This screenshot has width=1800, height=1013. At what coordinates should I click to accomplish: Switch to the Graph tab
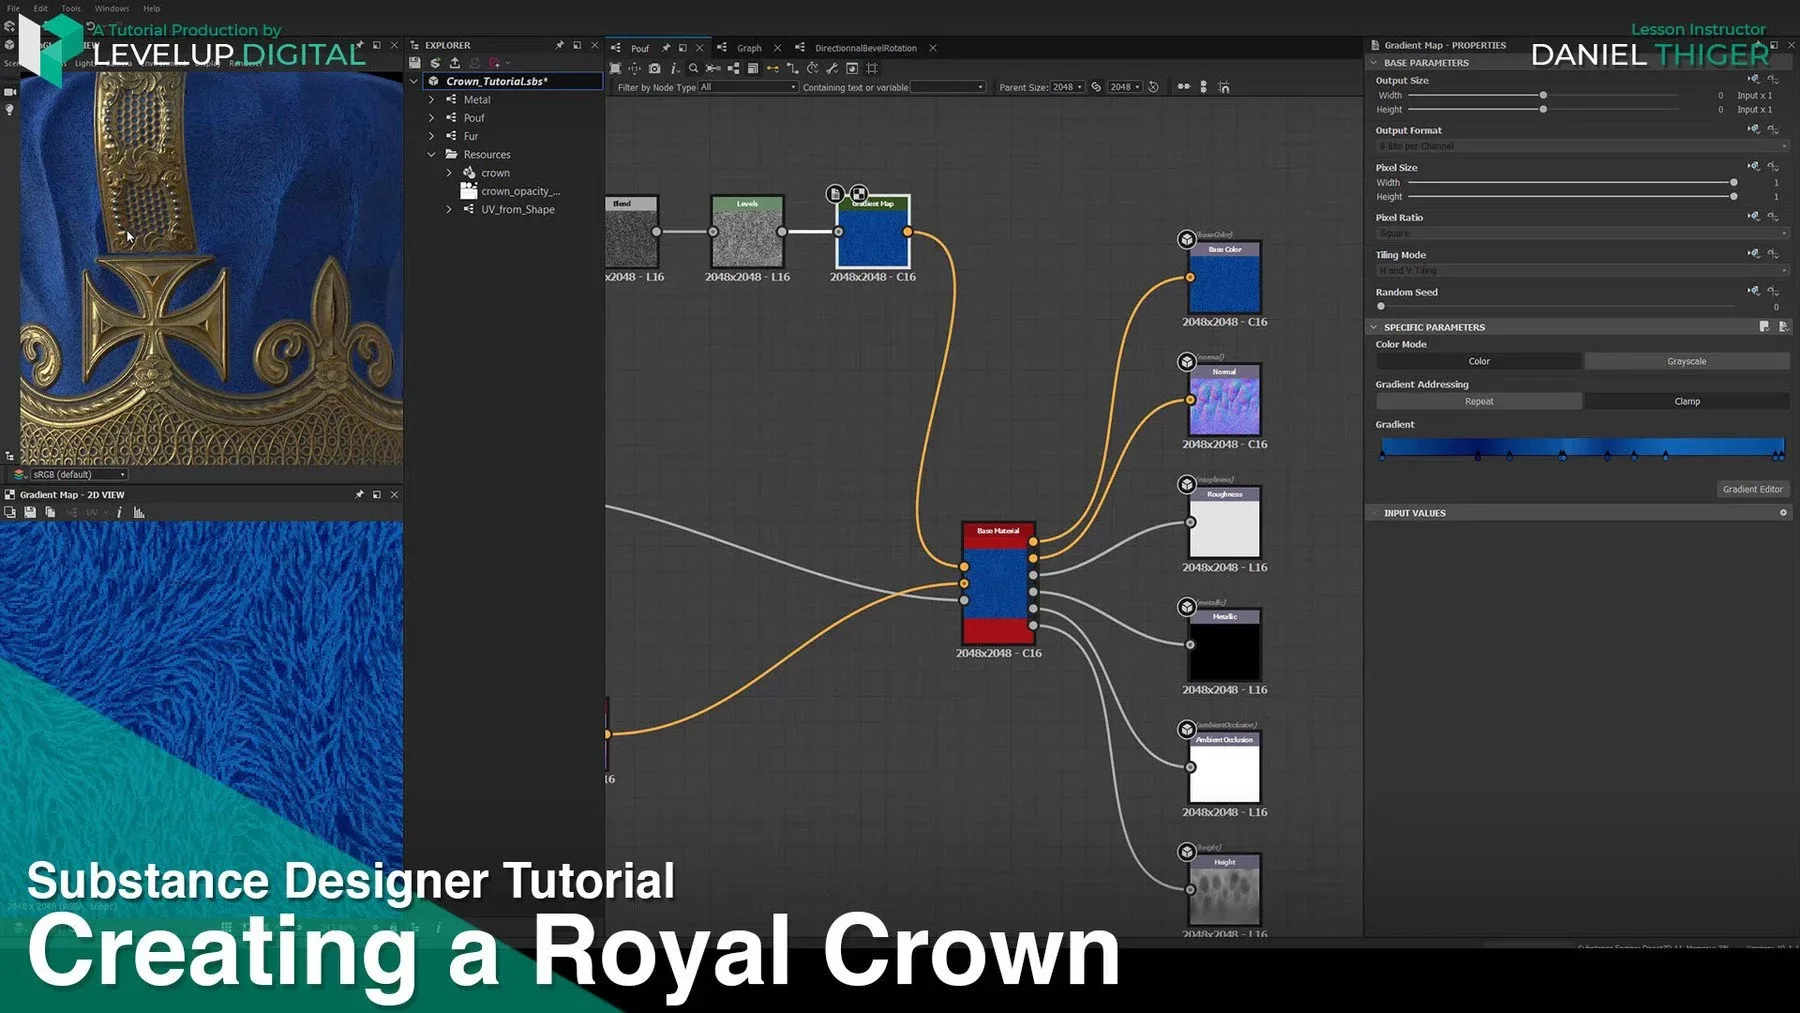coord(748,47)
